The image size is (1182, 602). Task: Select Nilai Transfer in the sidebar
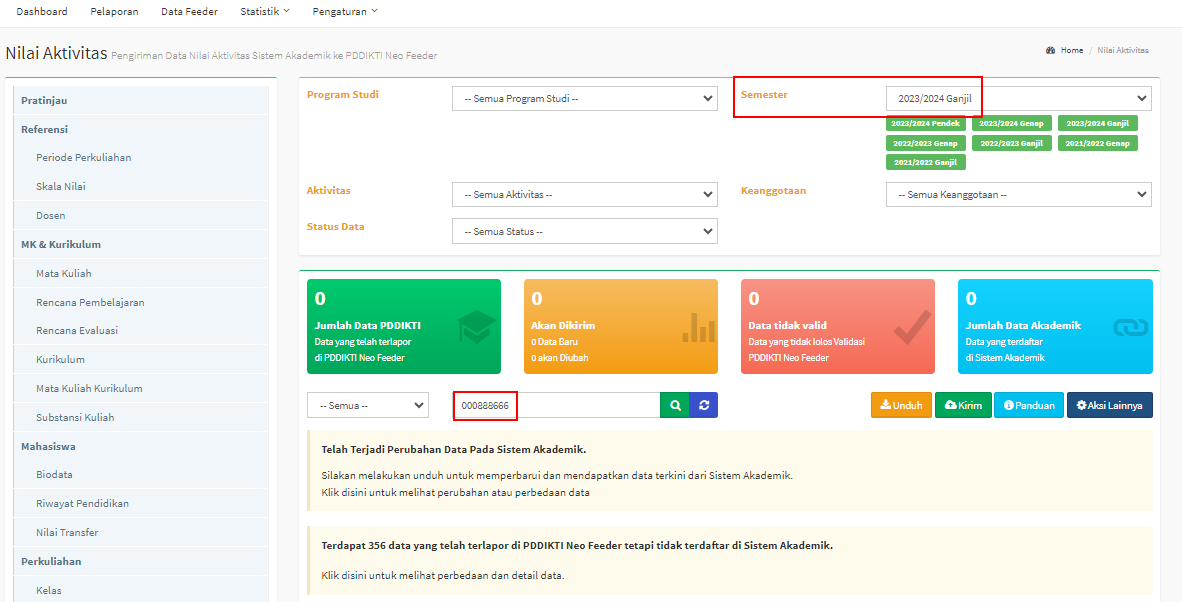[x=141, y=533]
